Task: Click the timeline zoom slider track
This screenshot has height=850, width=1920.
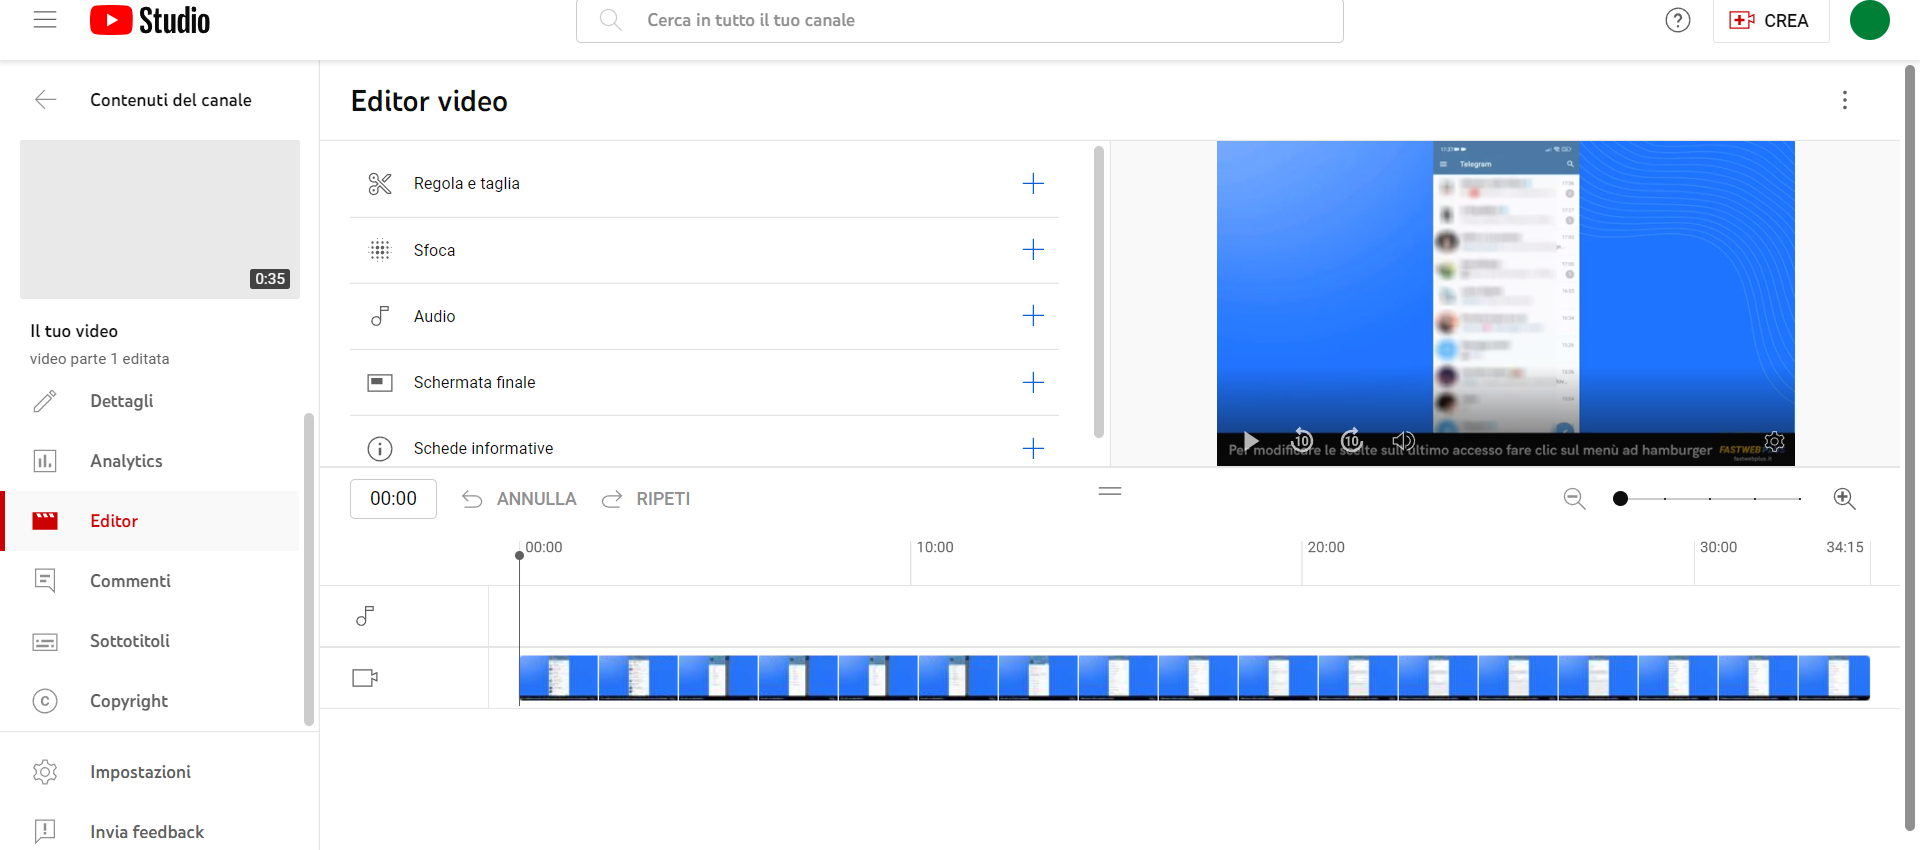Action: pyautogui.click(x=1710, y=499)
